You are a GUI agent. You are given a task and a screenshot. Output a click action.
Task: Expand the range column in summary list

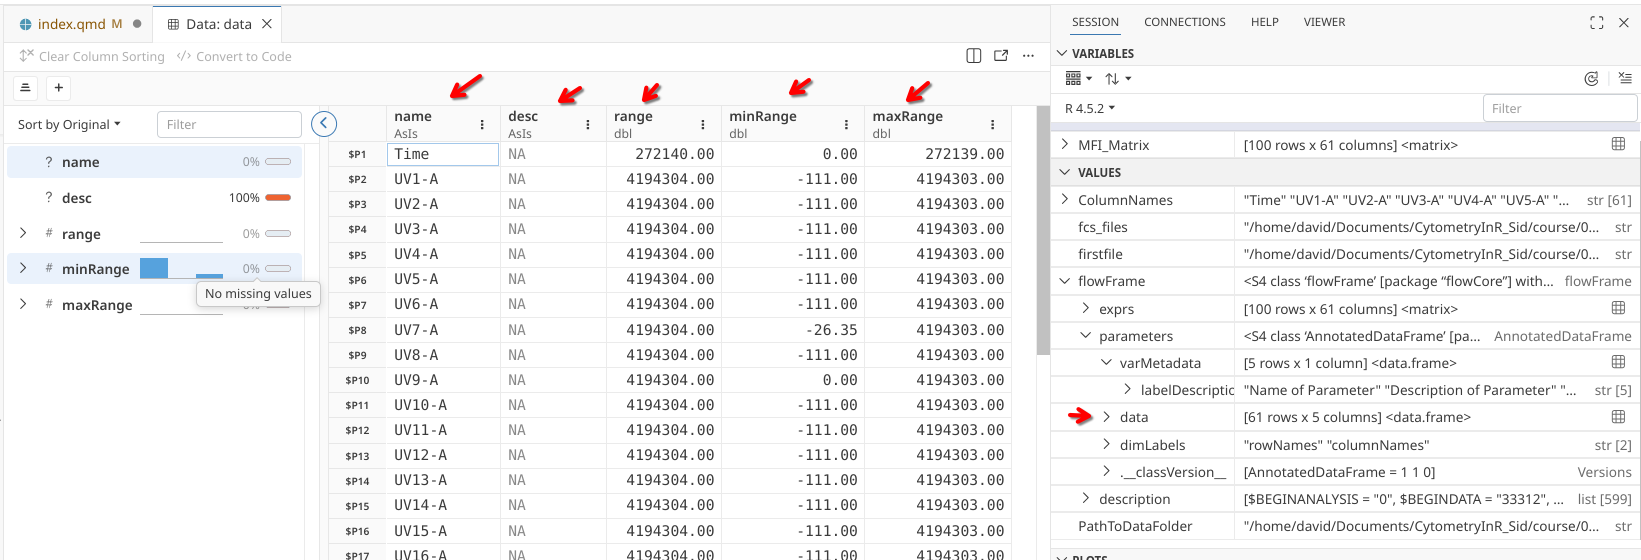(x=23, y=234)
